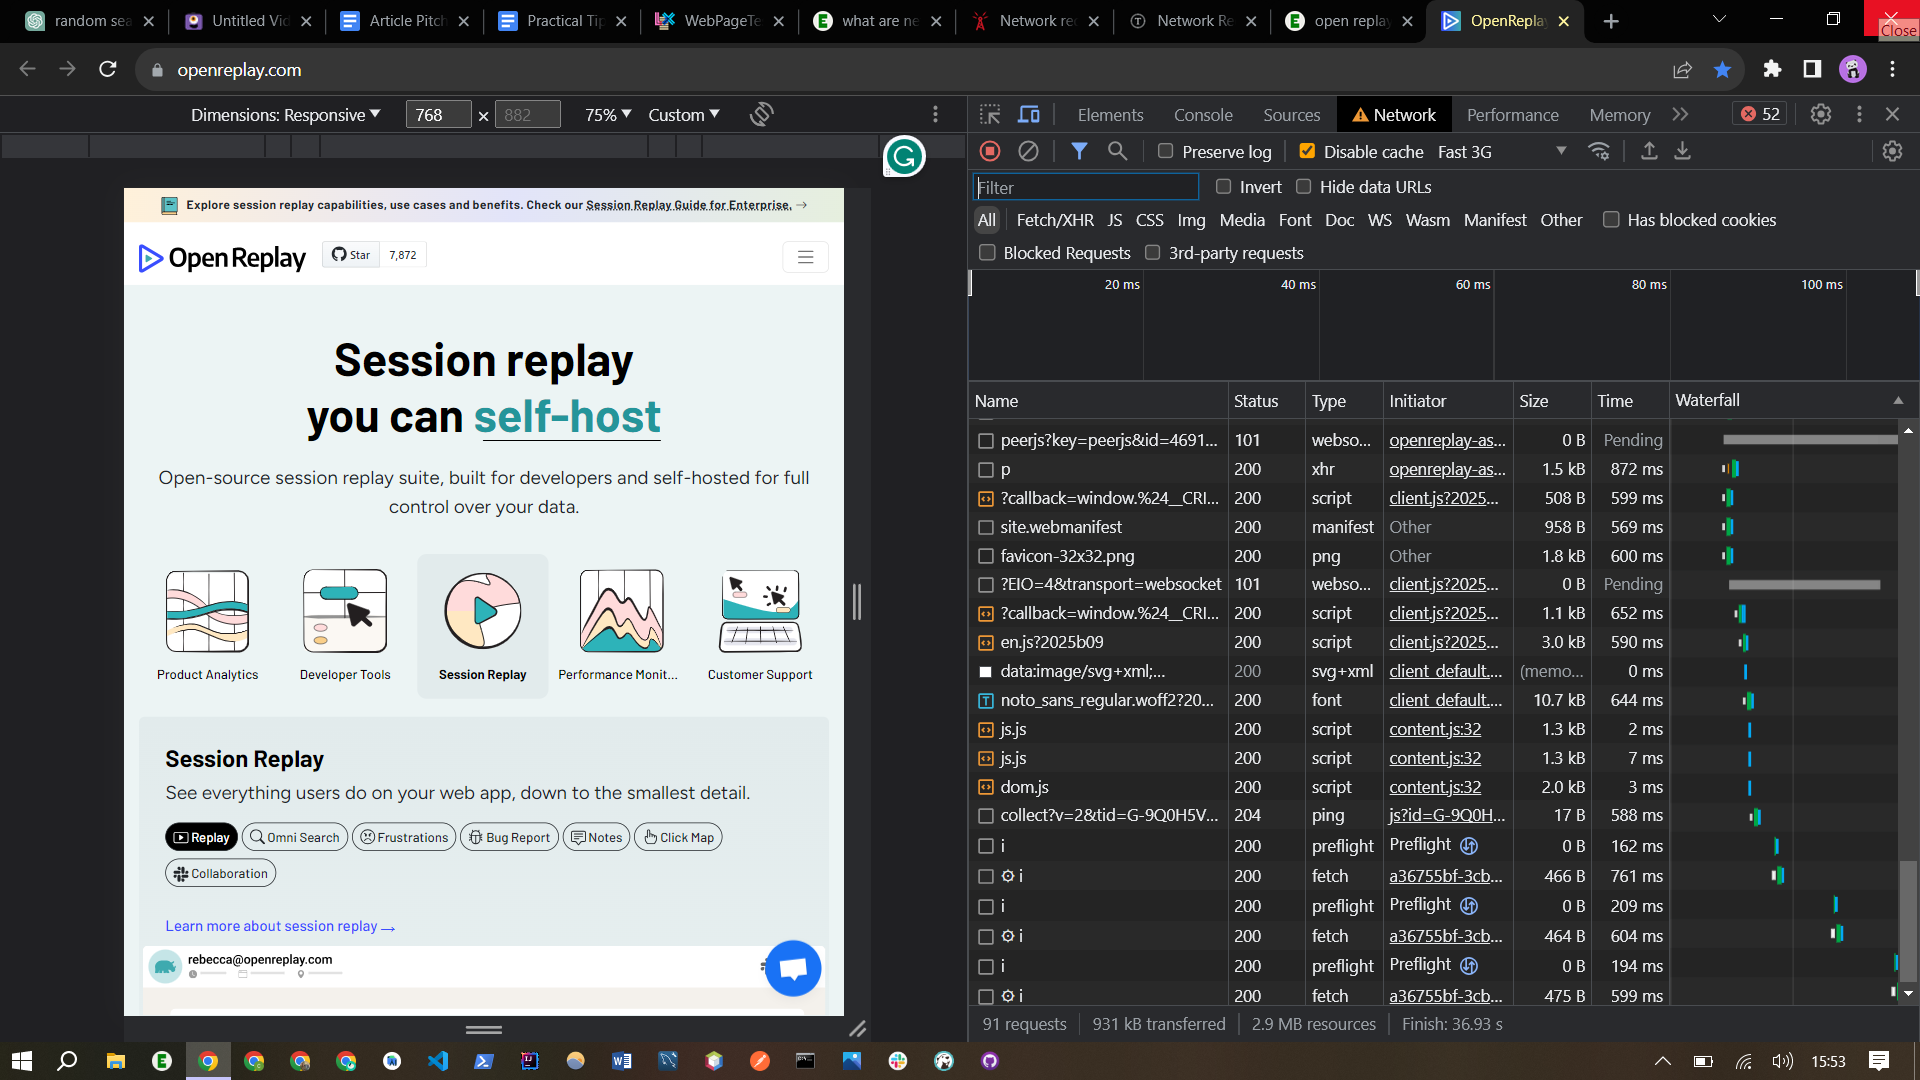1920x1080 pixels.
Task: Switch to the Elements tab
Action: coord(1110,114)
